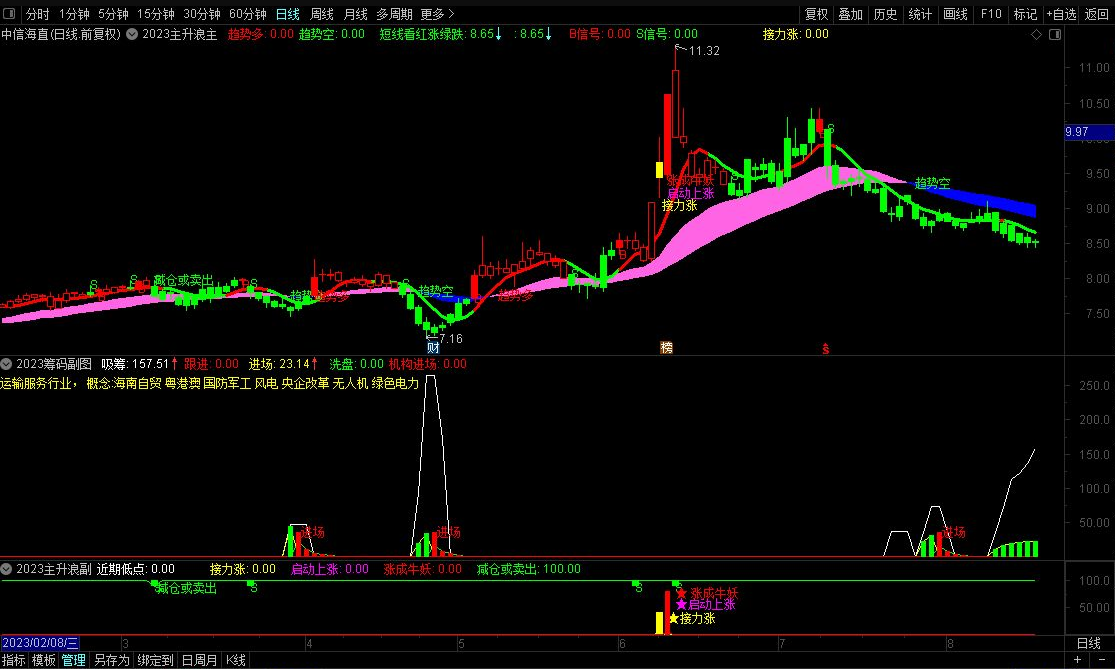
Task: Select the 60分钟 timeframe tab
Action: click(x=247, y=14)
